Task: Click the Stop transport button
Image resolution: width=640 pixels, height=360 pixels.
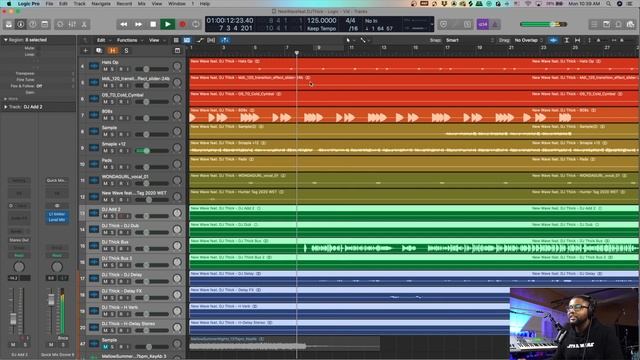Action: 153,24
